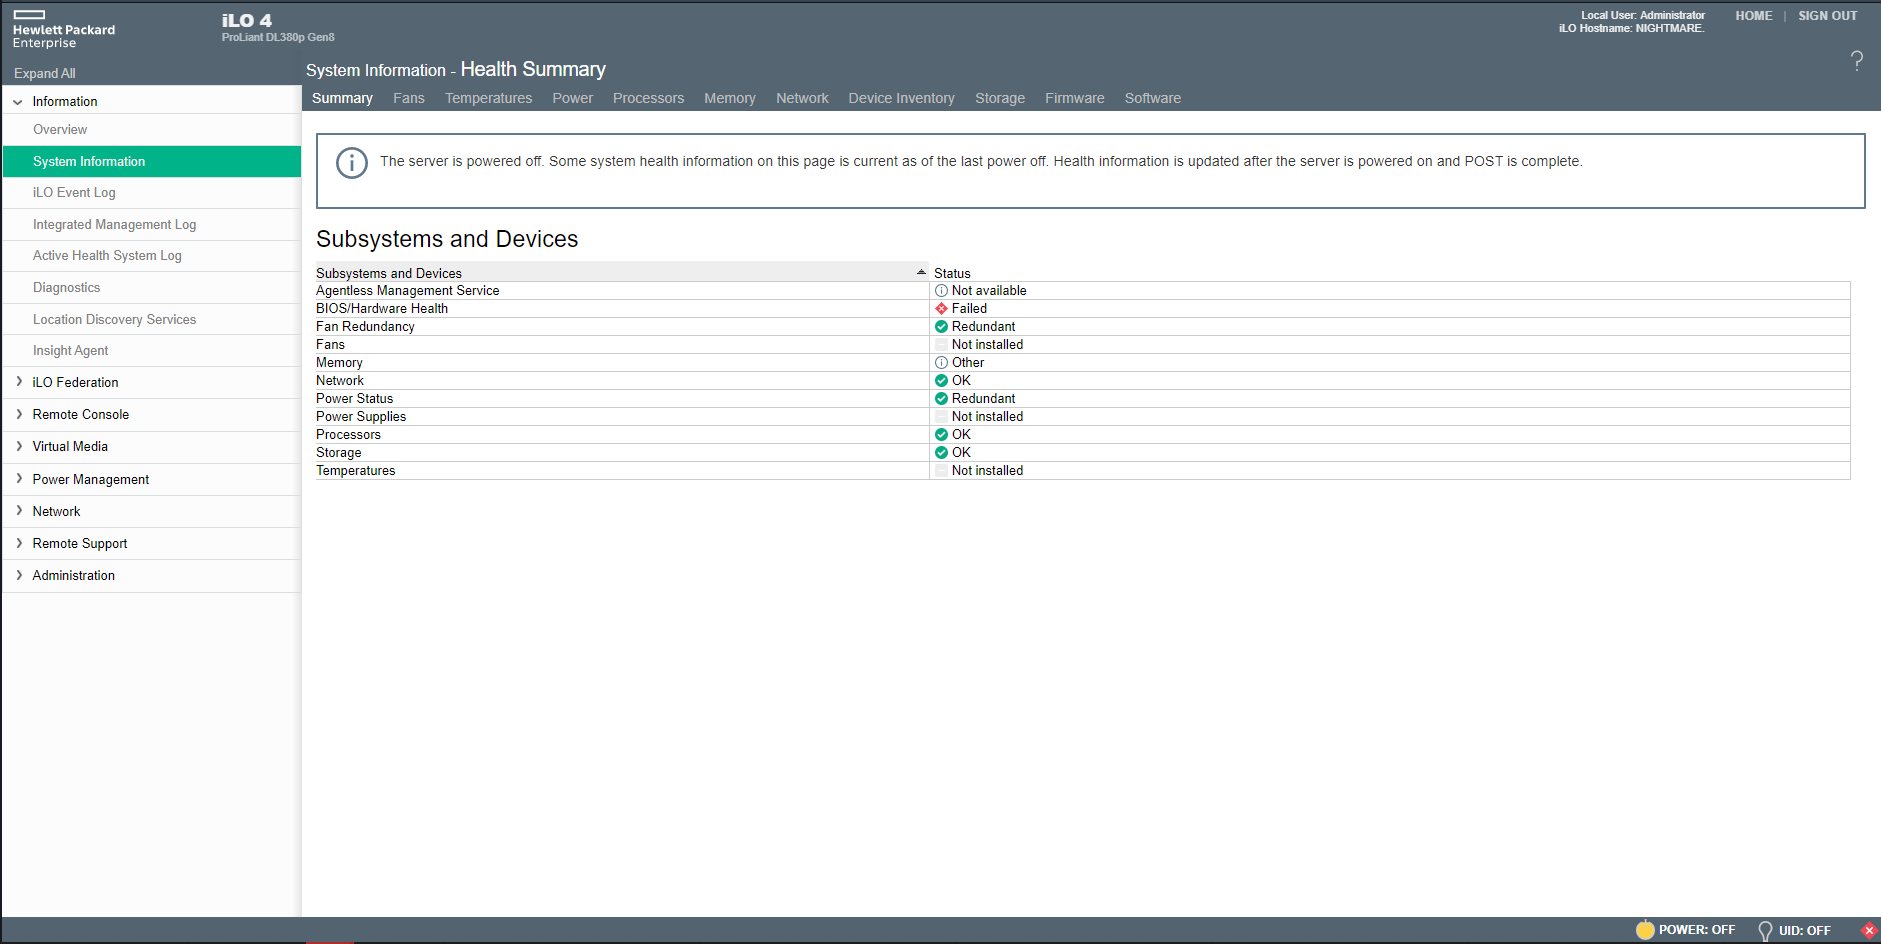Click the green OK icon for Processors row
Image resolution: width=1881 pixels, height=944 pixels.
click(x=941, y=435)
